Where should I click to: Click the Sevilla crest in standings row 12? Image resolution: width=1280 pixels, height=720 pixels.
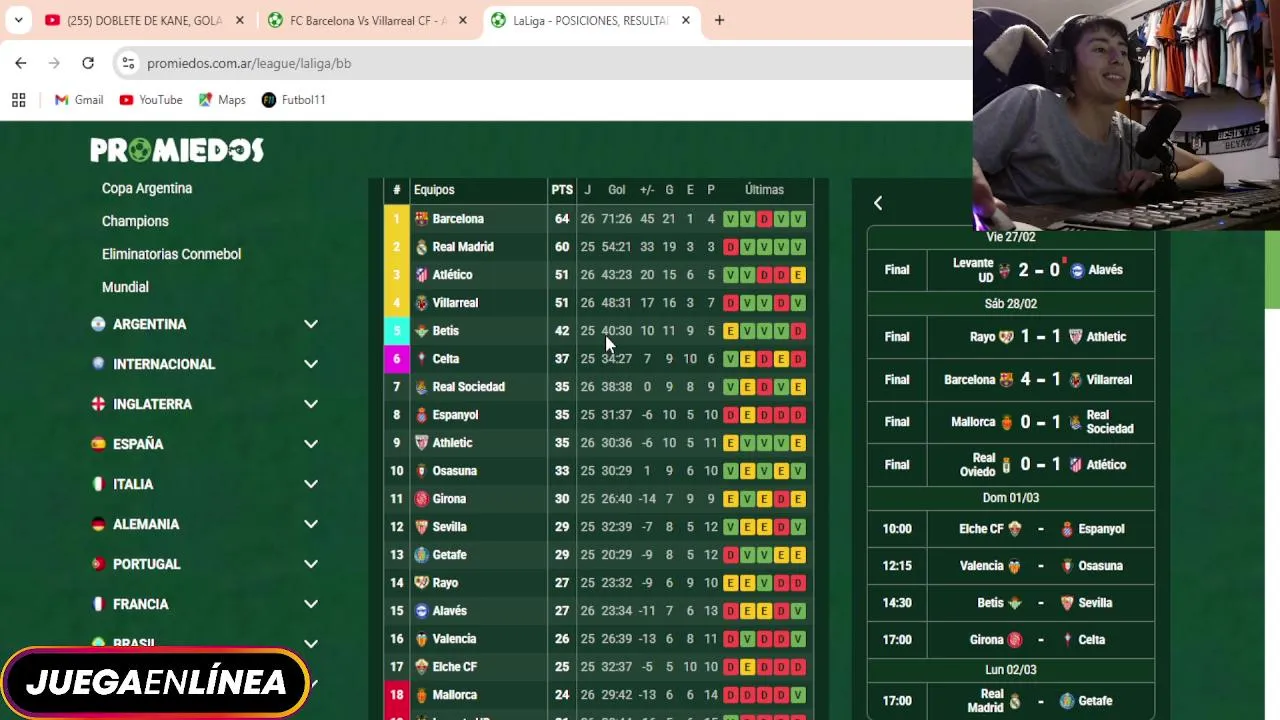[x=421, y=527]
